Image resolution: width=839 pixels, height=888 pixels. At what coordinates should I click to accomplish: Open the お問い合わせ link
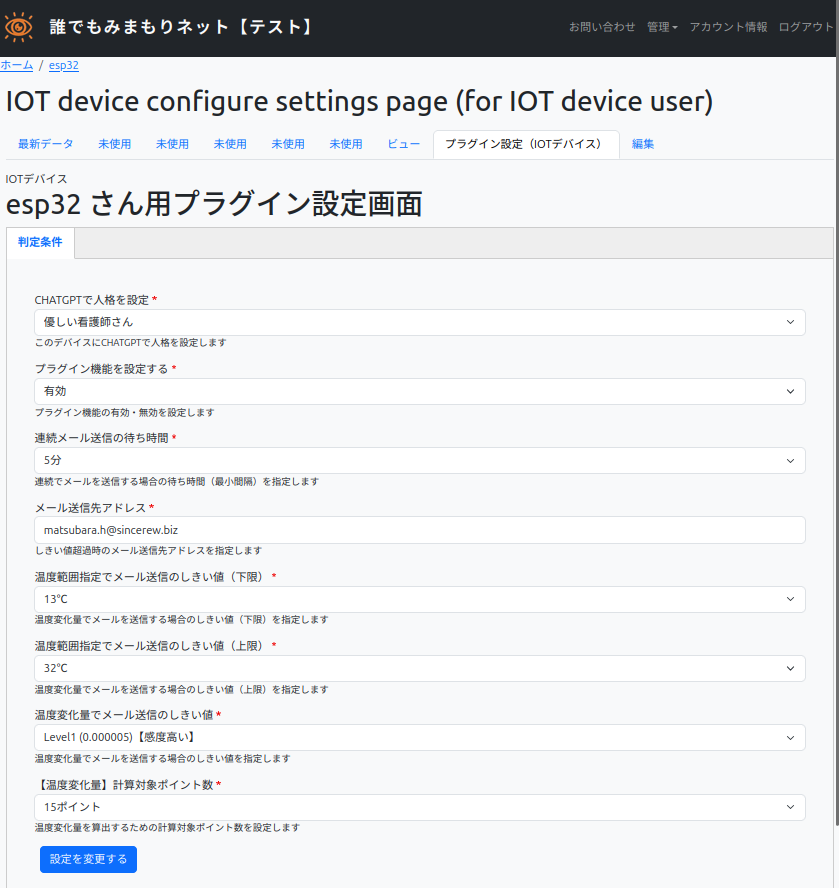(x=603, y=27)
